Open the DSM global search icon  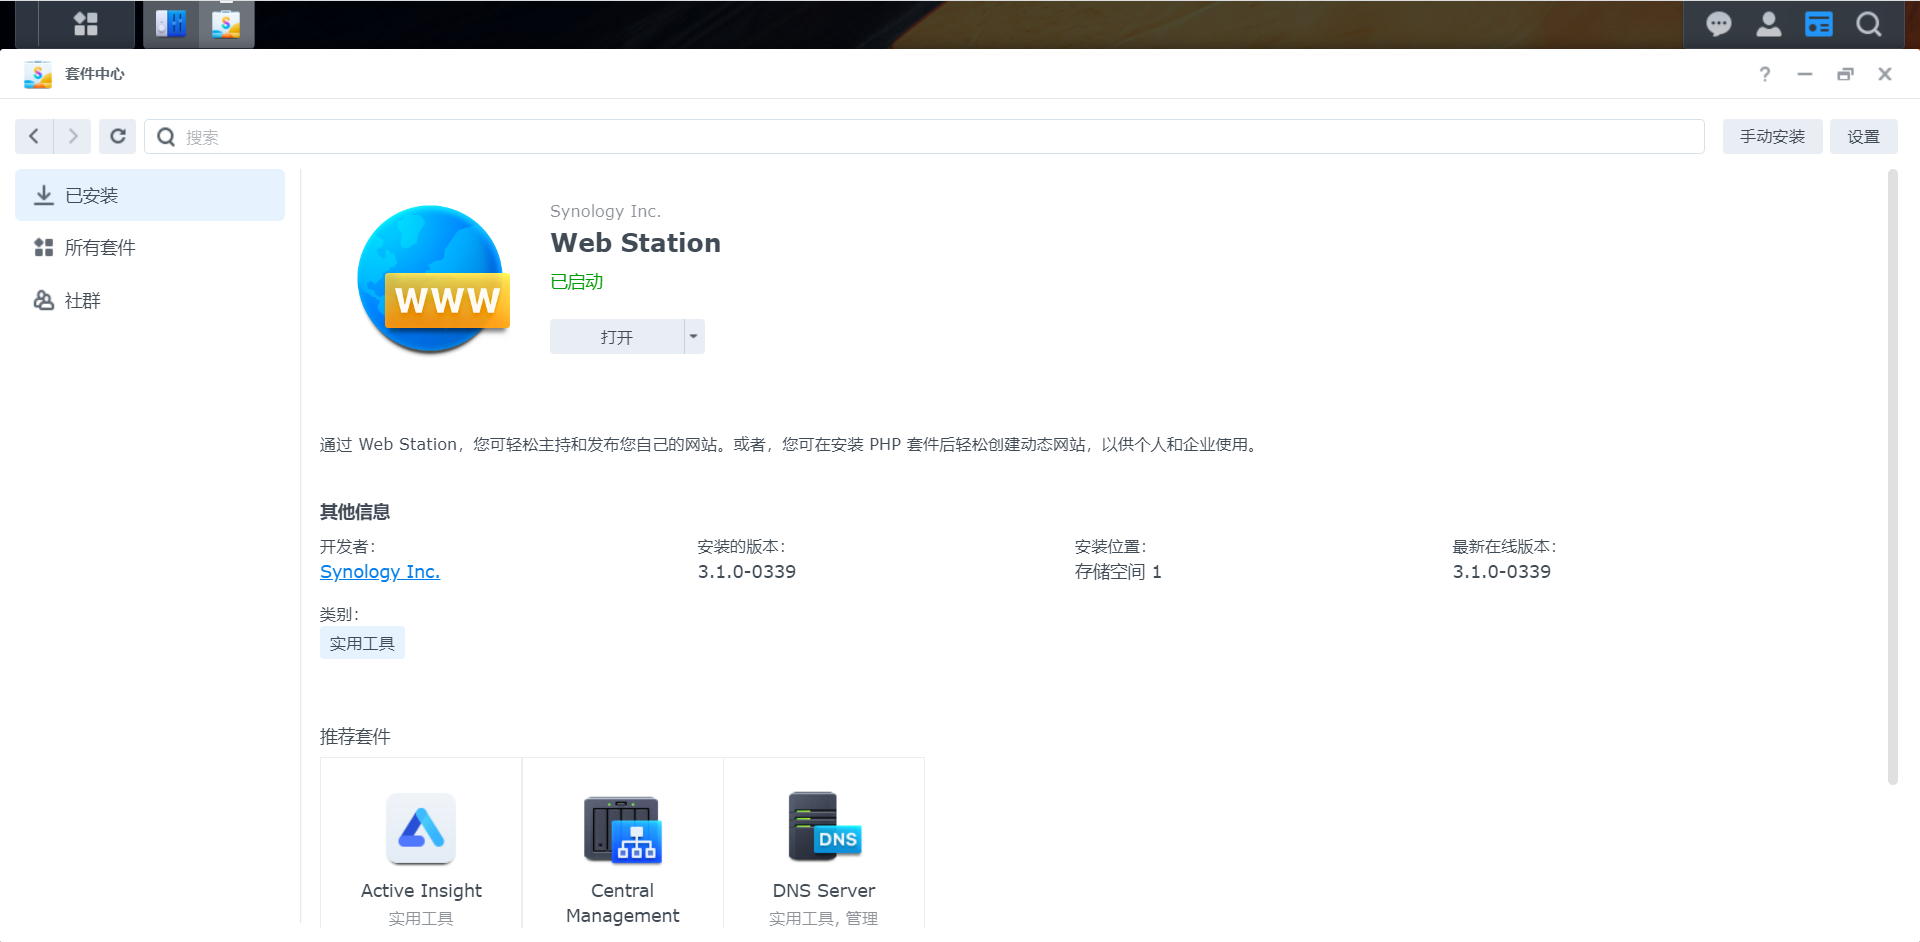(x=1869, y=24)
